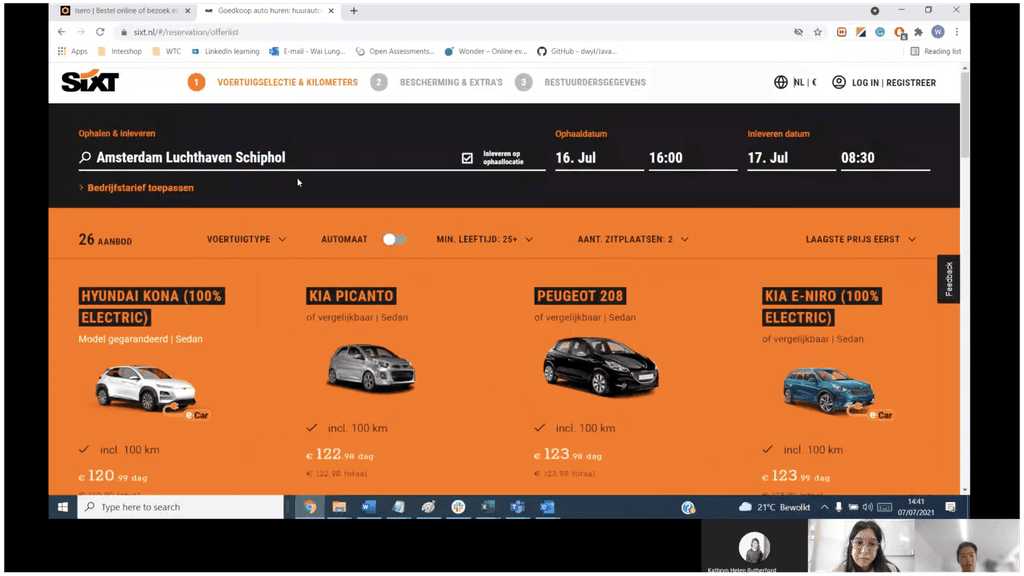Open File Explorer from the taskbar
This screenshot has height=576, width=1024.
[339, 507]
